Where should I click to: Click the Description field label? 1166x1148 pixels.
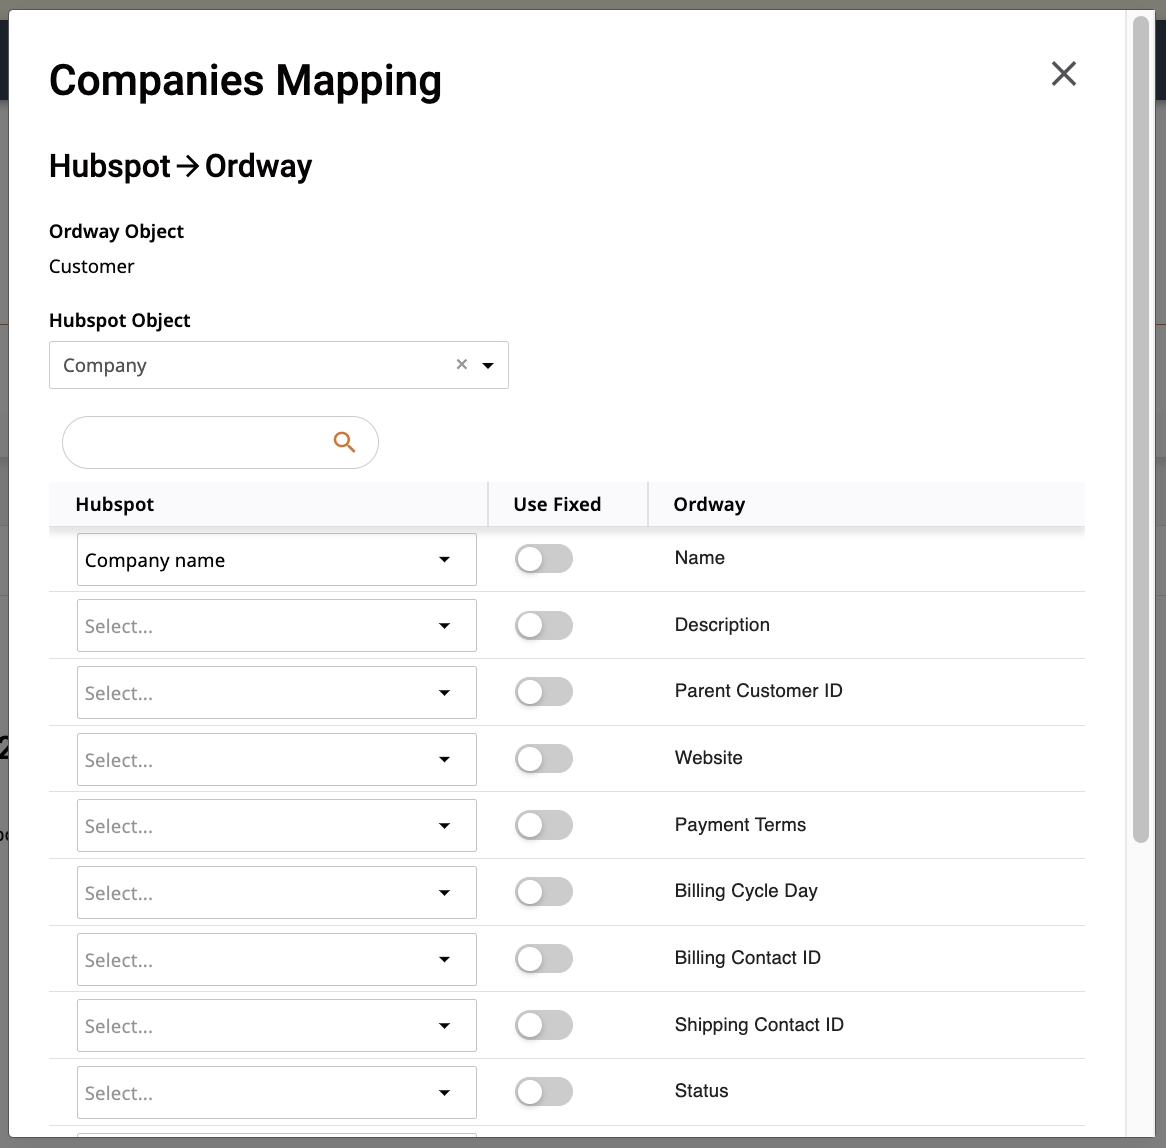722,625
